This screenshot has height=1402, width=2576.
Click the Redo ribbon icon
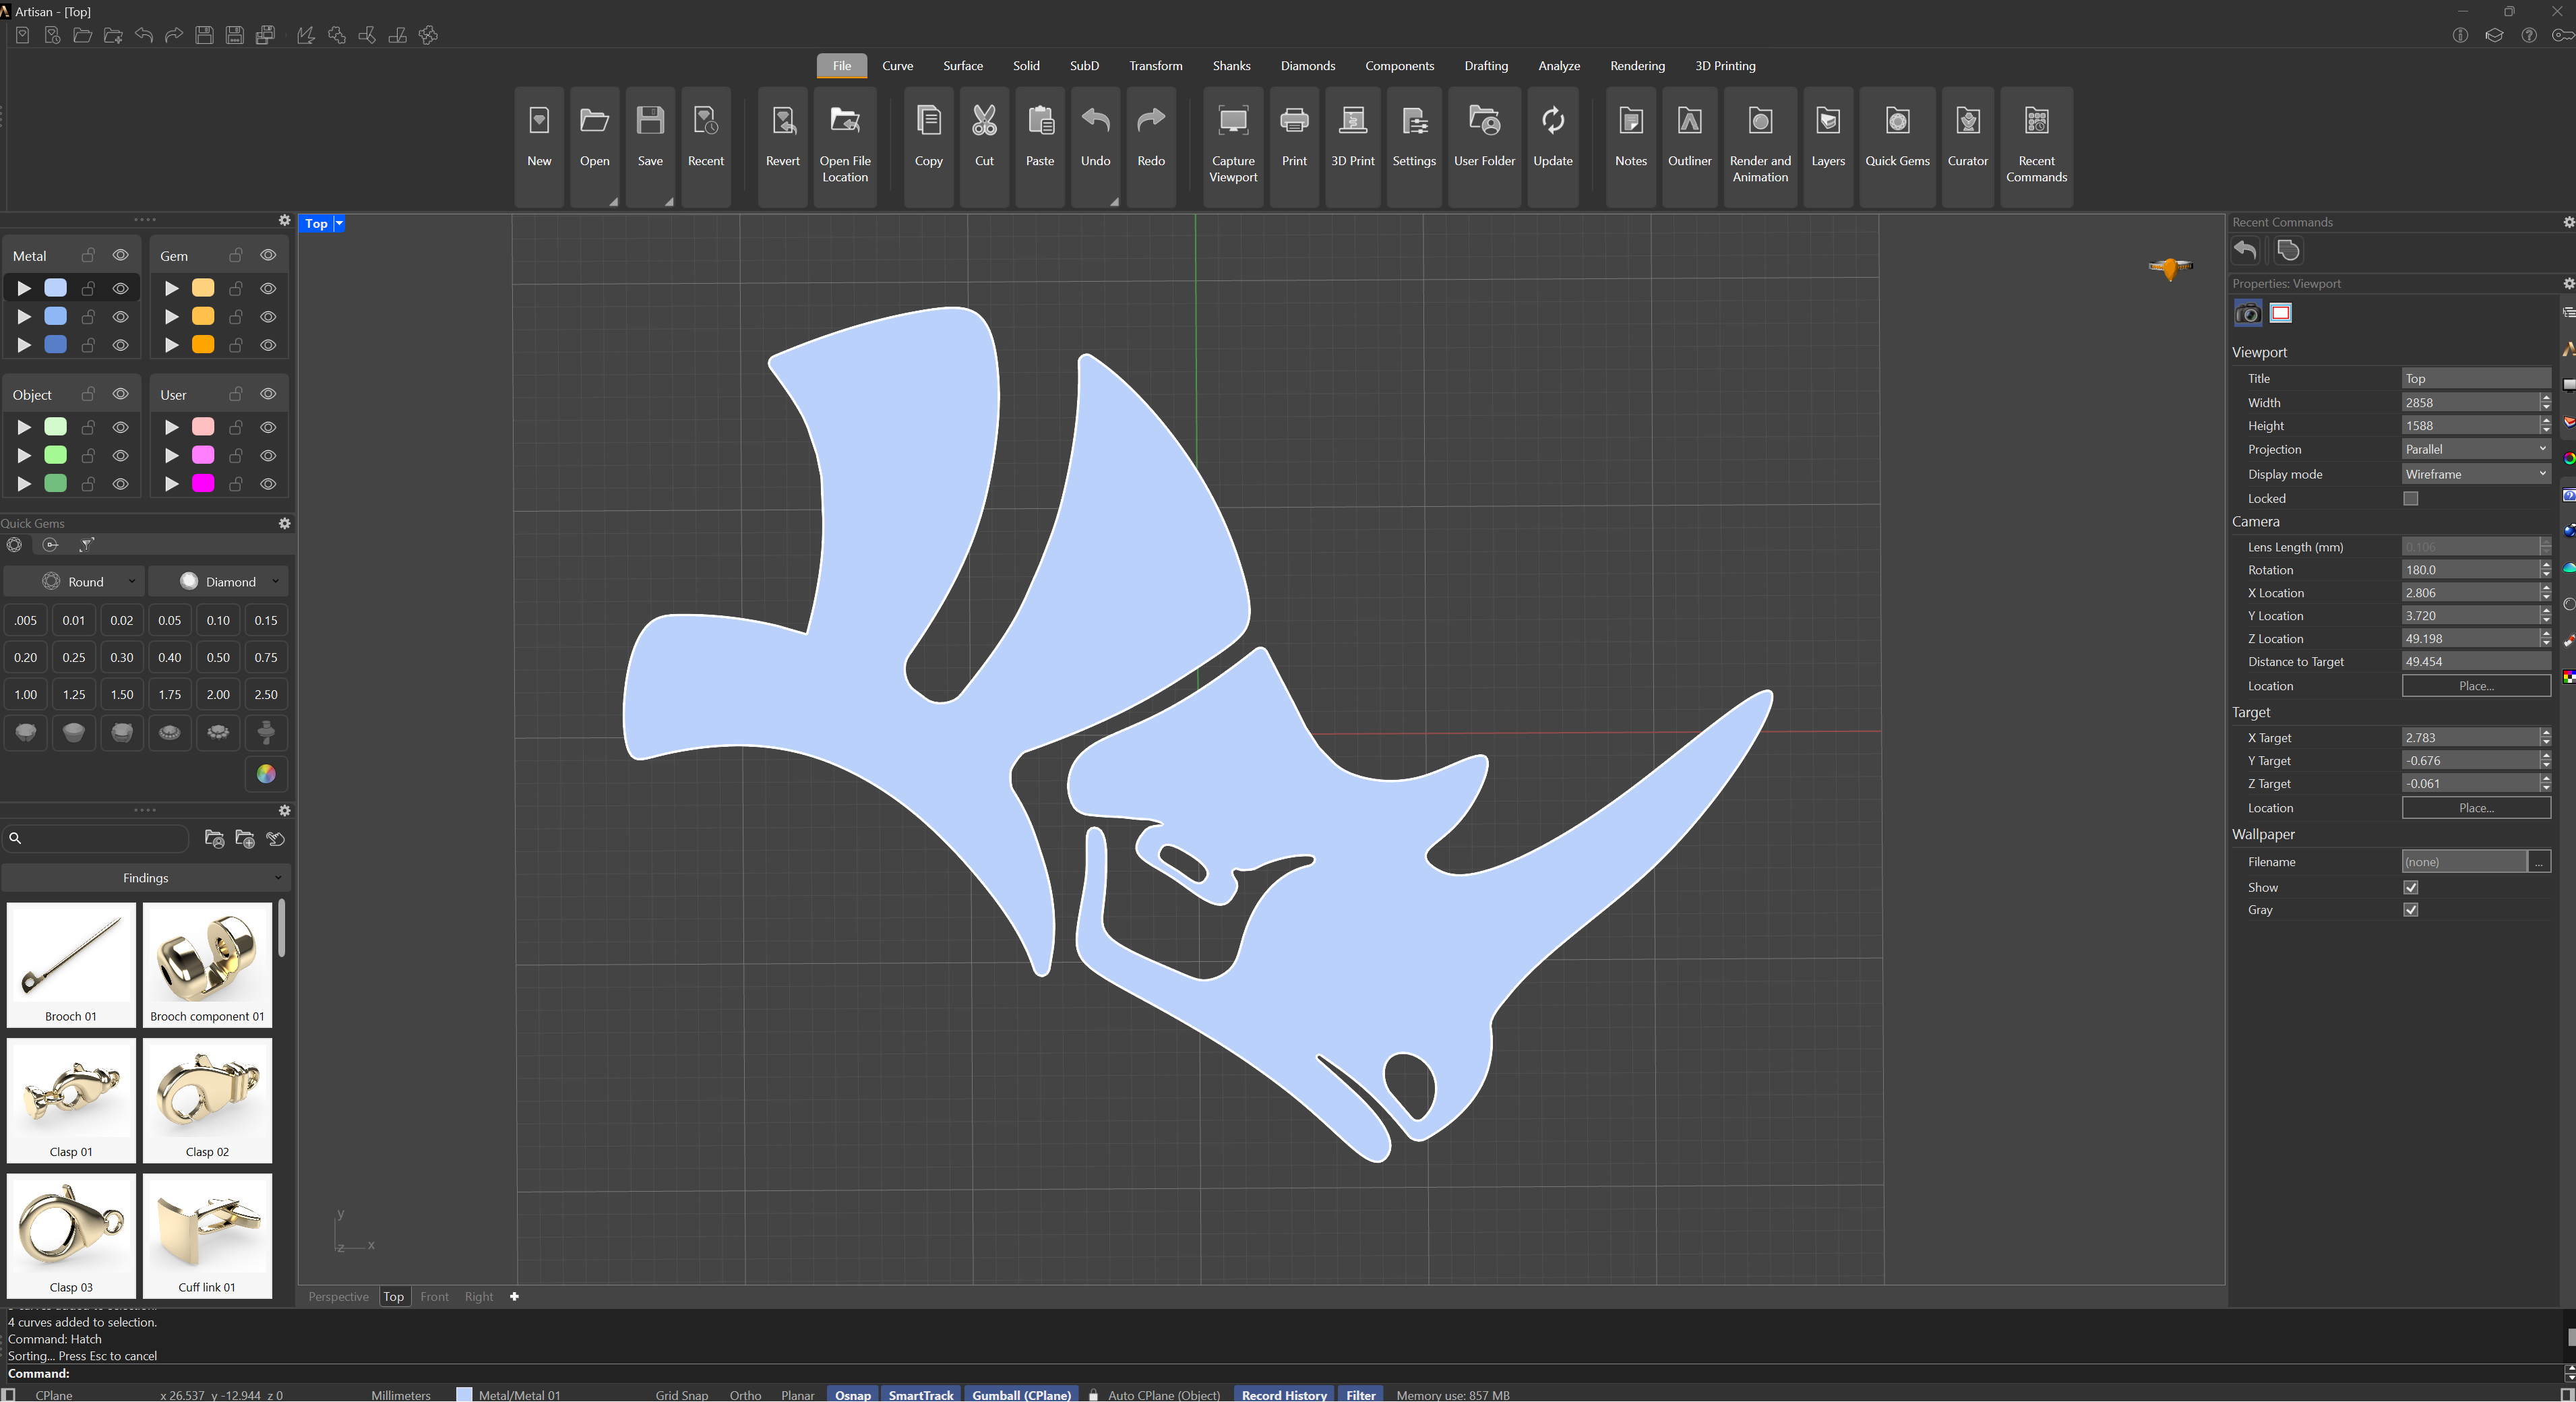point(1151,122)
